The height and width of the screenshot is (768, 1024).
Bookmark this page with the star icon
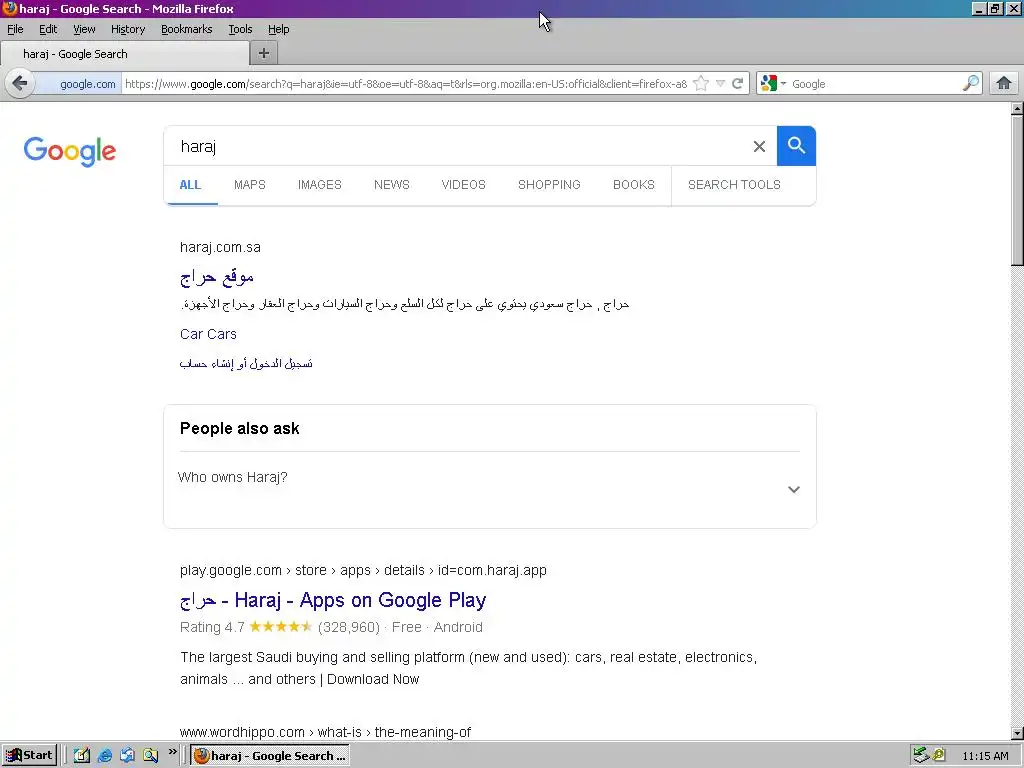(701, 84)
